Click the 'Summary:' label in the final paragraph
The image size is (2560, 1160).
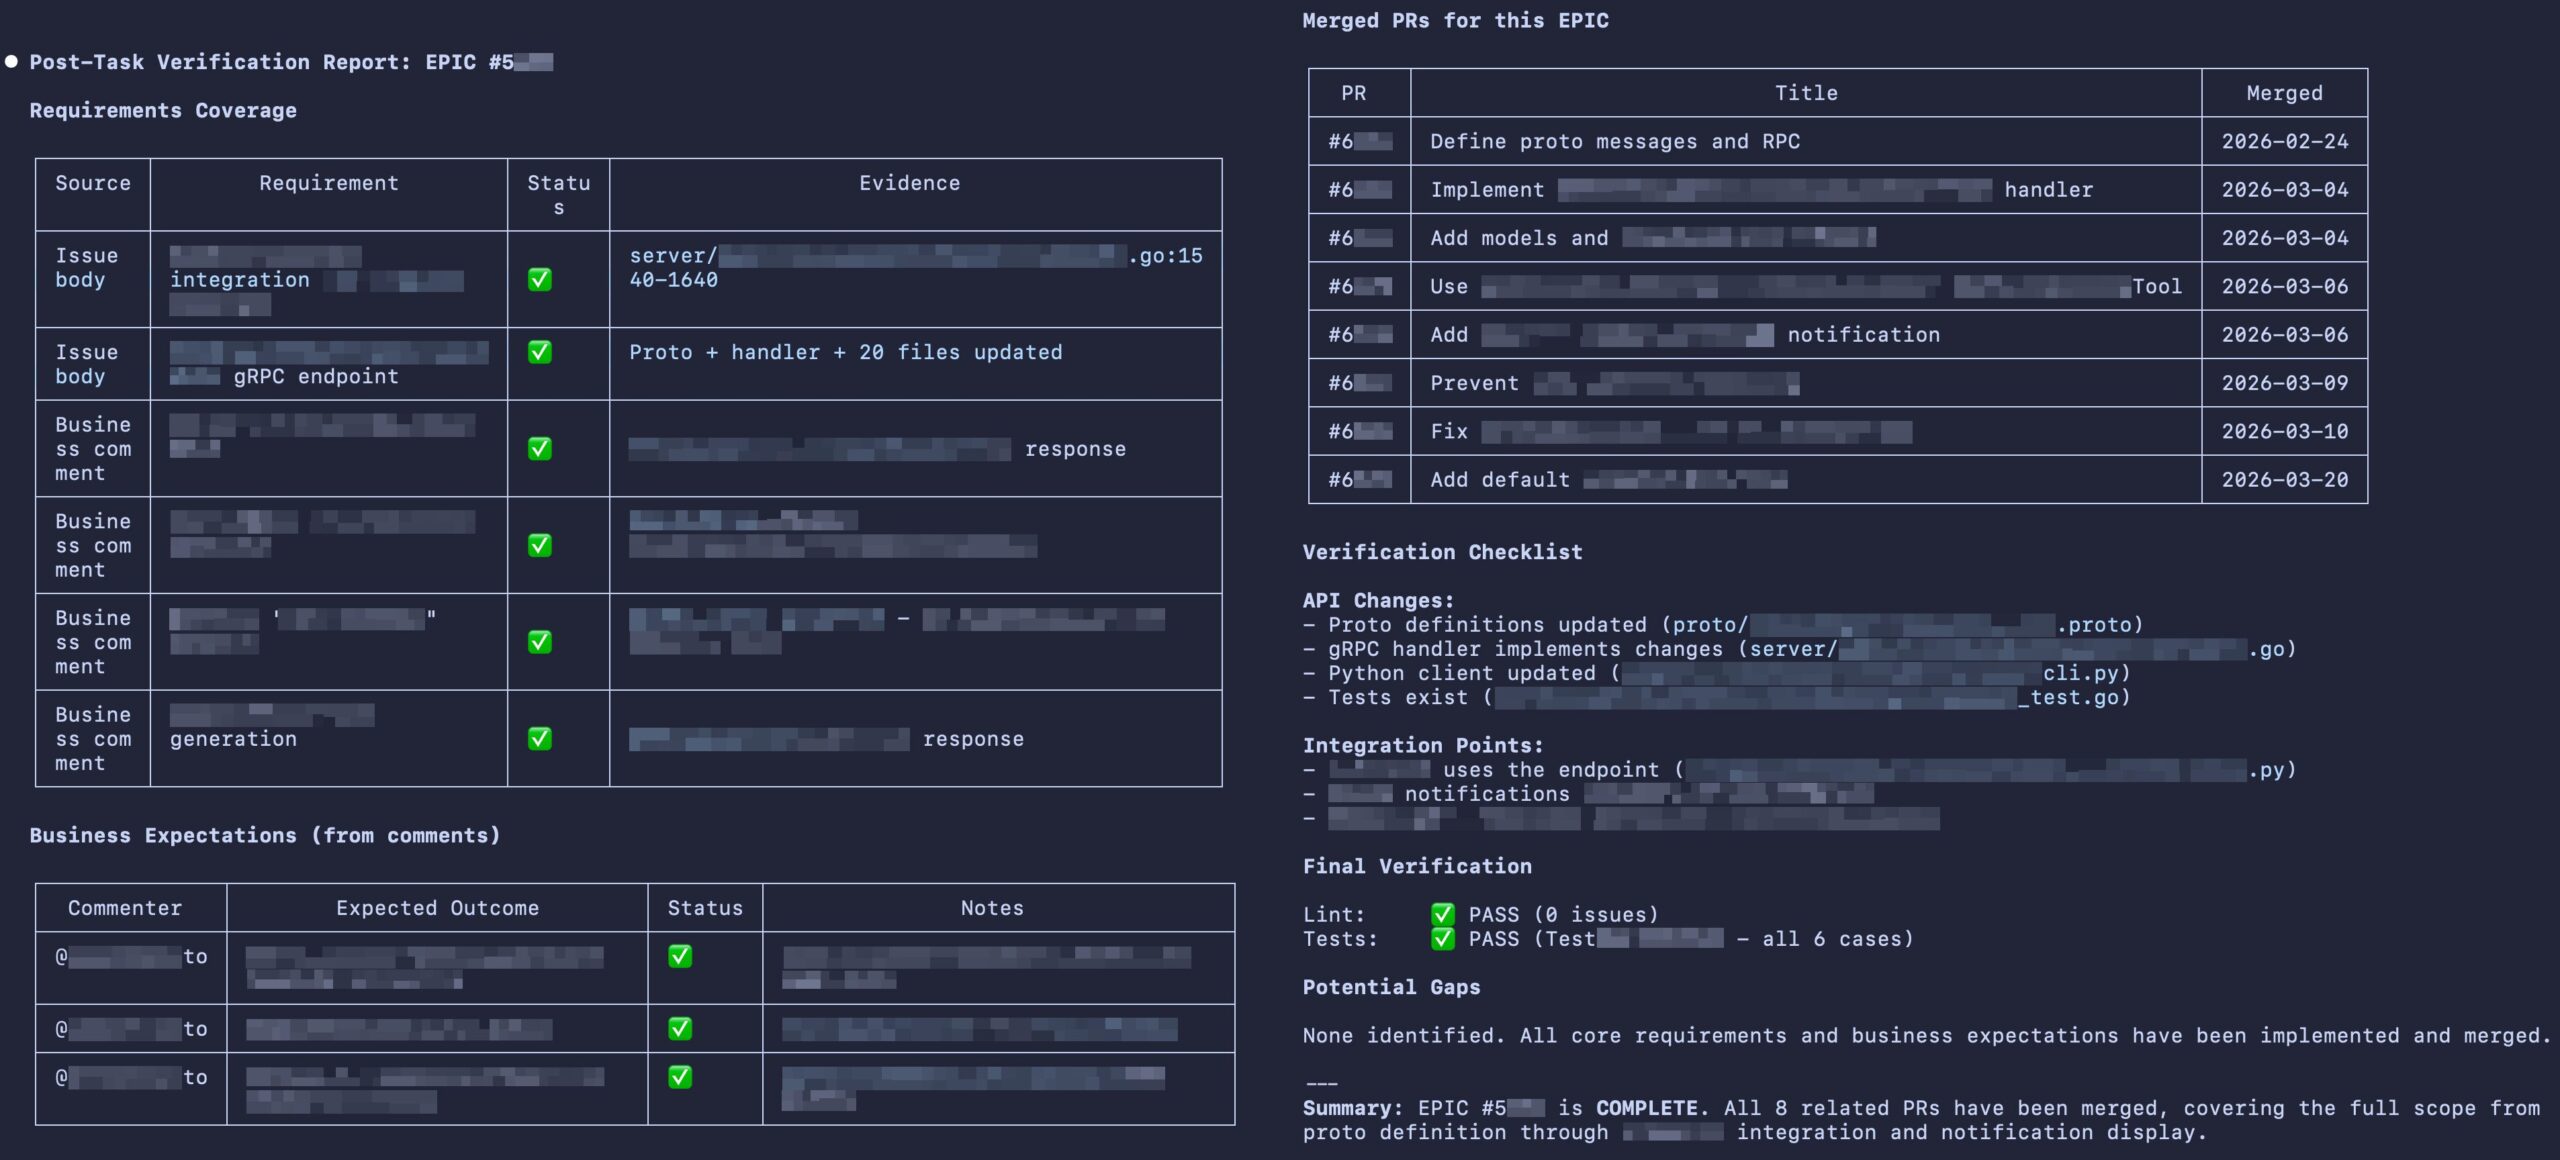1352,1108
